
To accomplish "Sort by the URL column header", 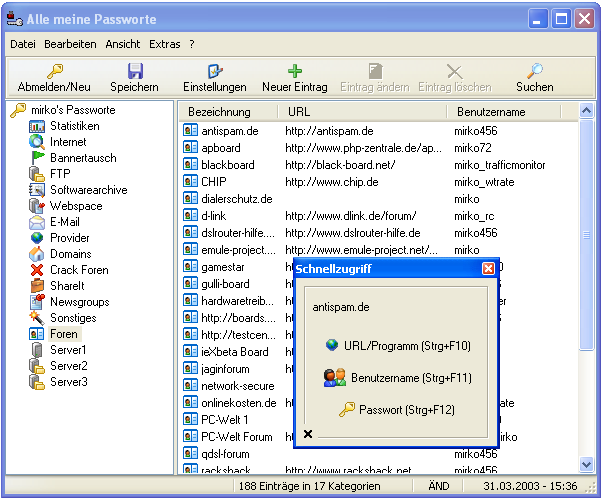I will pyautogui.click(x=362, y=112).
